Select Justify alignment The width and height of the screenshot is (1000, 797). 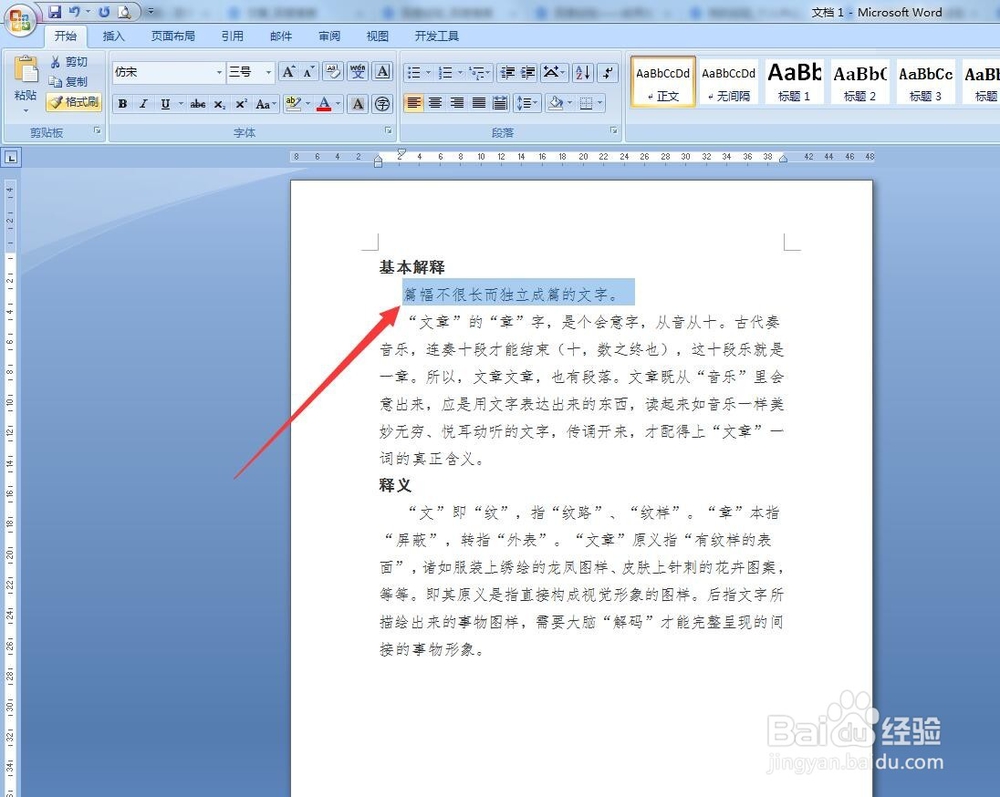478,103
